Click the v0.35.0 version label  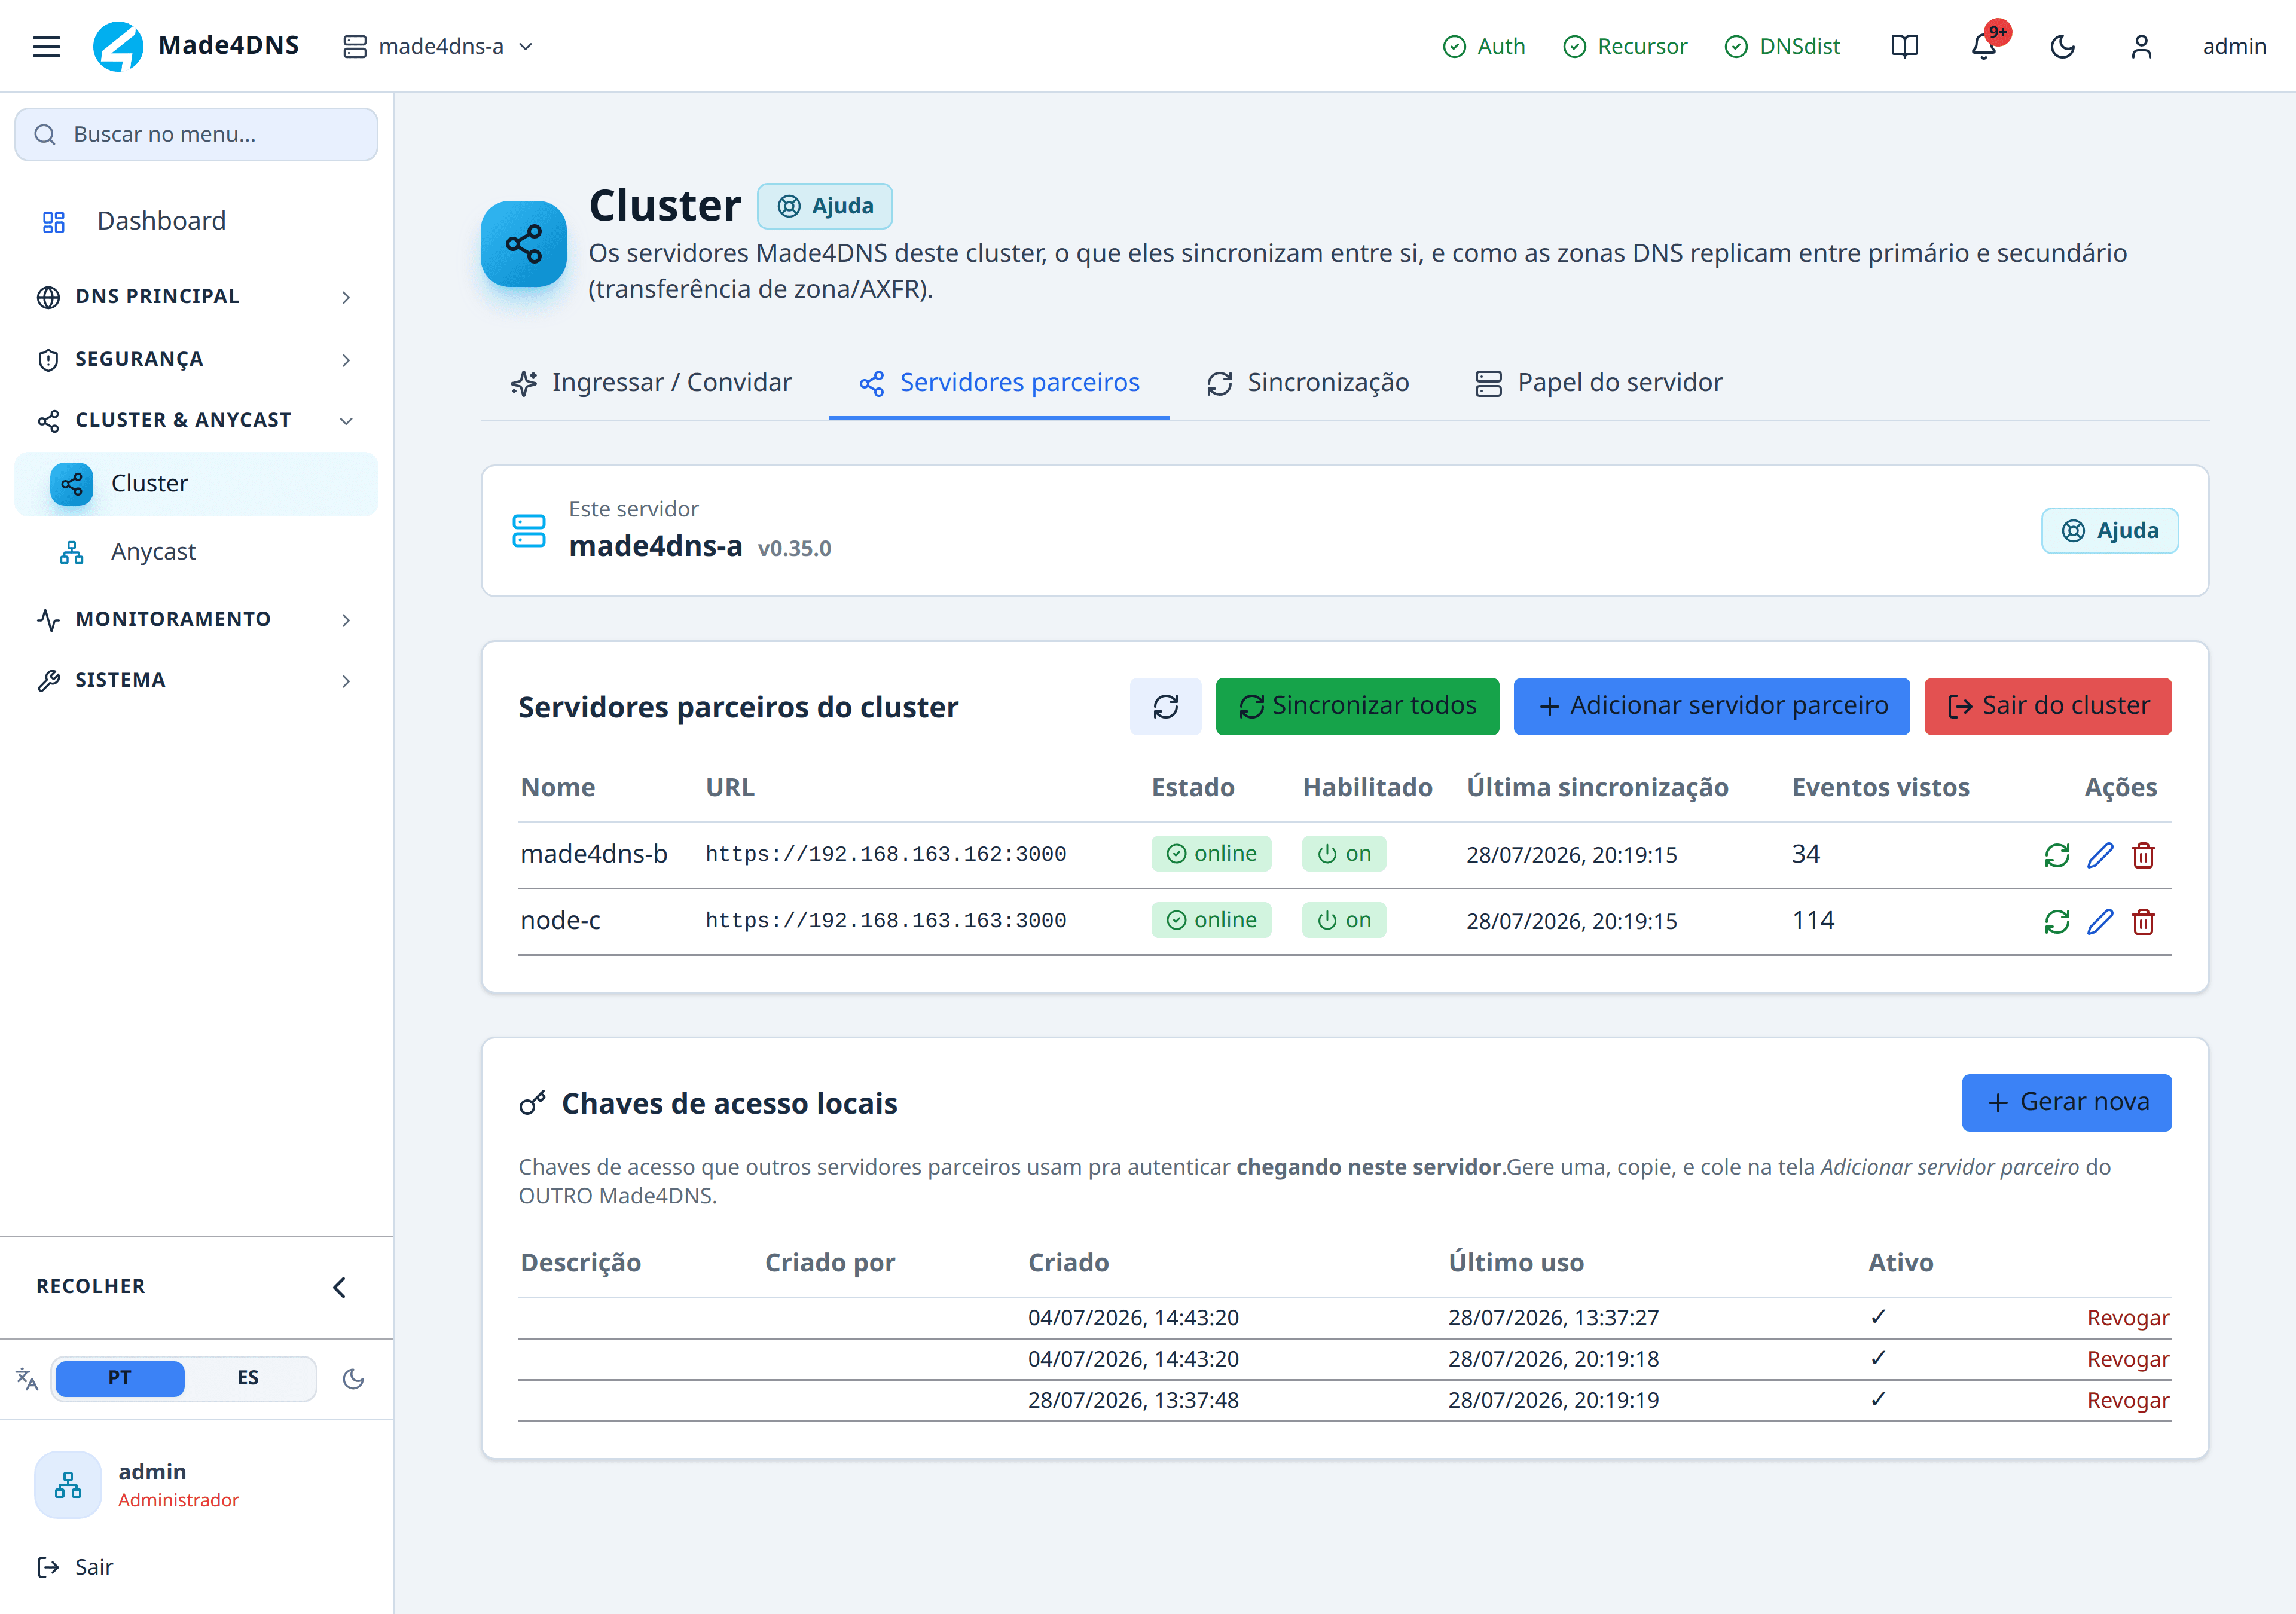[x=794, y=548]
